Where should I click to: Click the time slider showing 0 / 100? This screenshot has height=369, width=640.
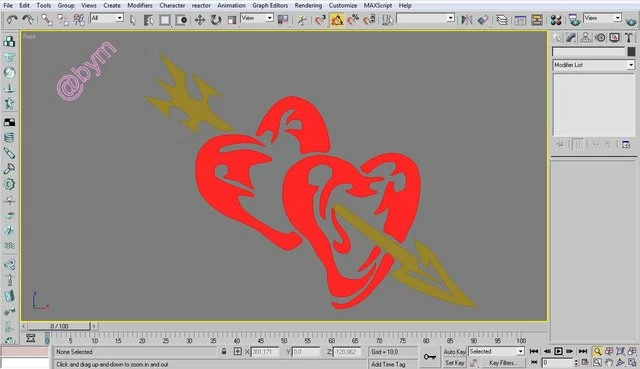[59, 326]
